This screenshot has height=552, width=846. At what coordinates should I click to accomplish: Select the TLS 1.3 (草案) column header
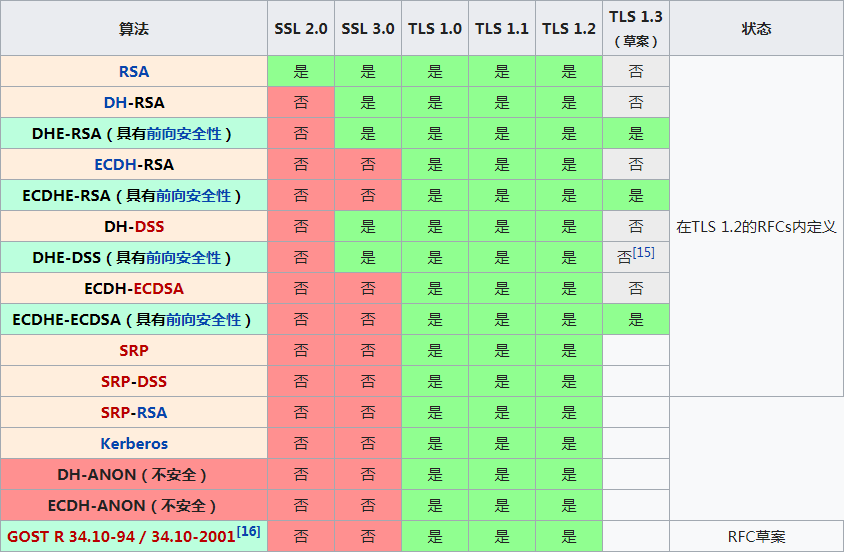tap(636, 28)
